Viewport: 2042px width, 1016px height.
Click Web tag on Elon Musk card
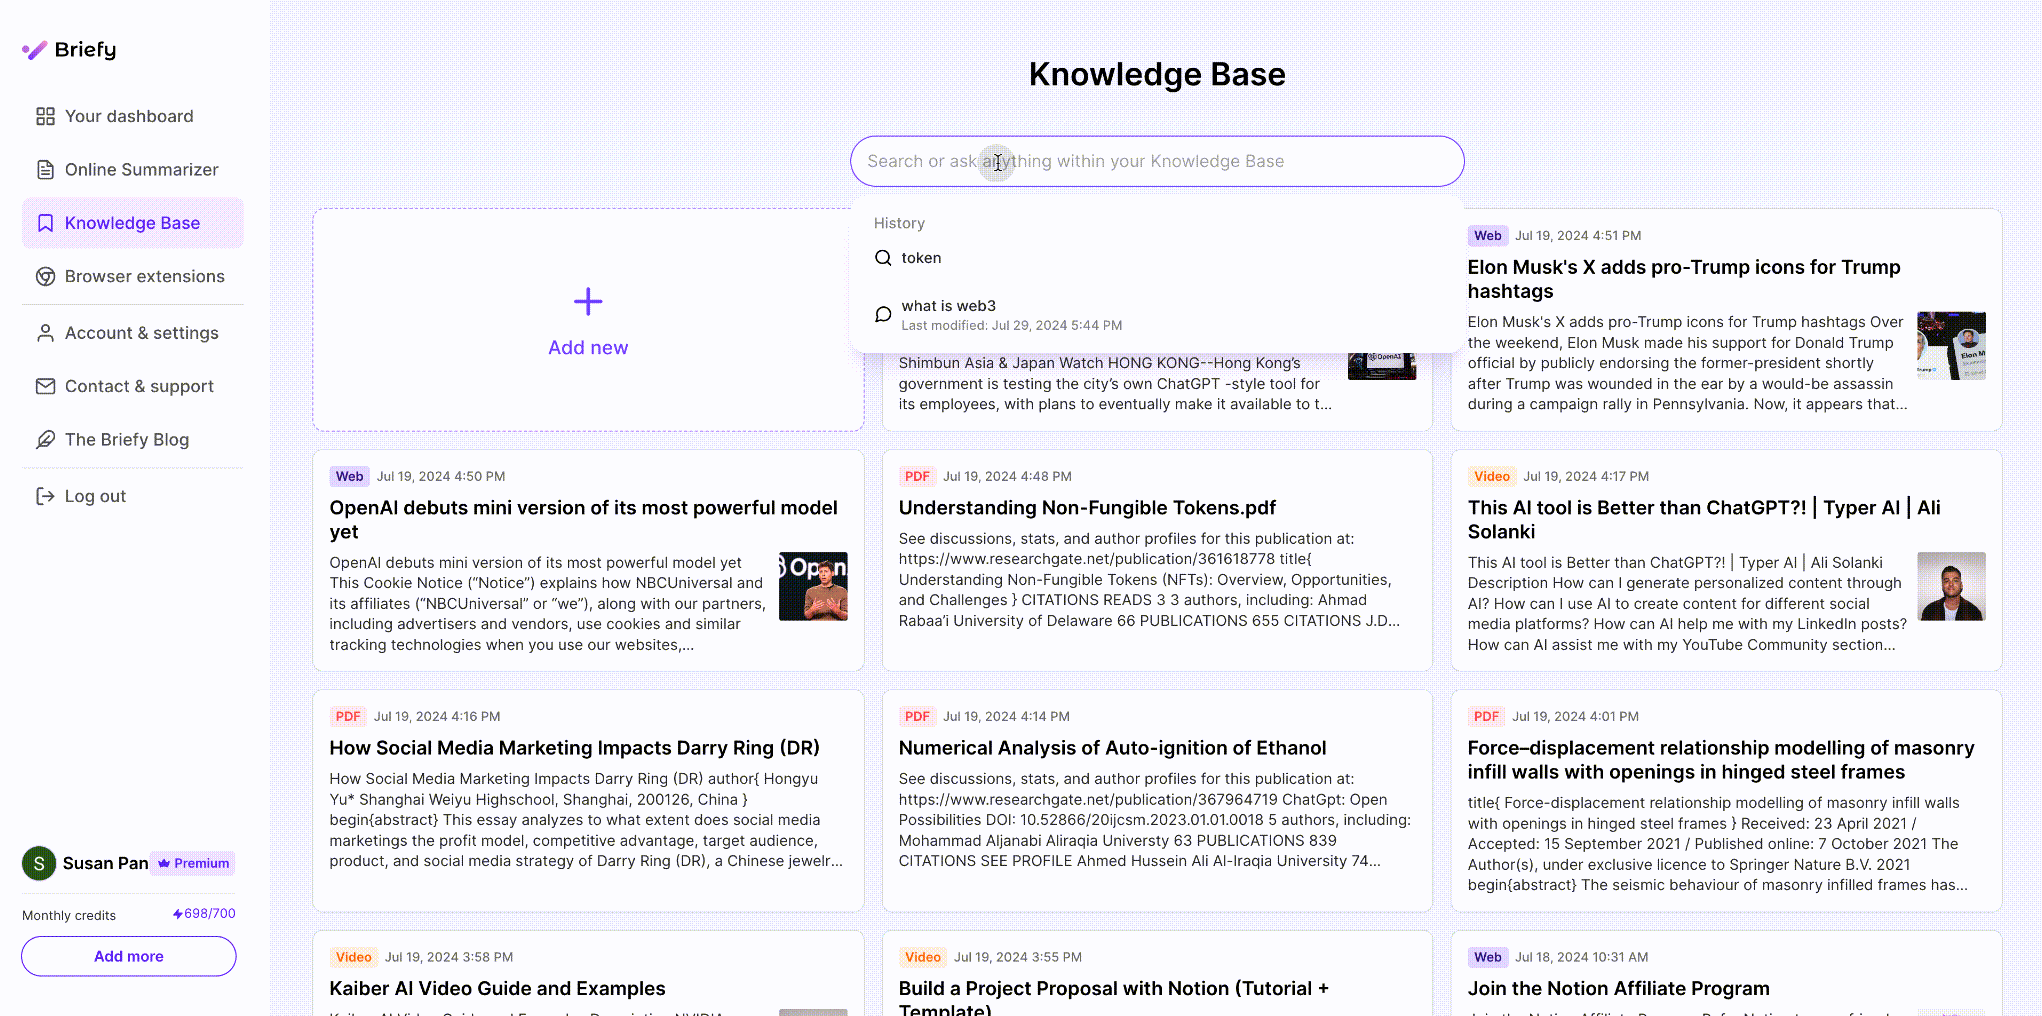pos(1487,236)
